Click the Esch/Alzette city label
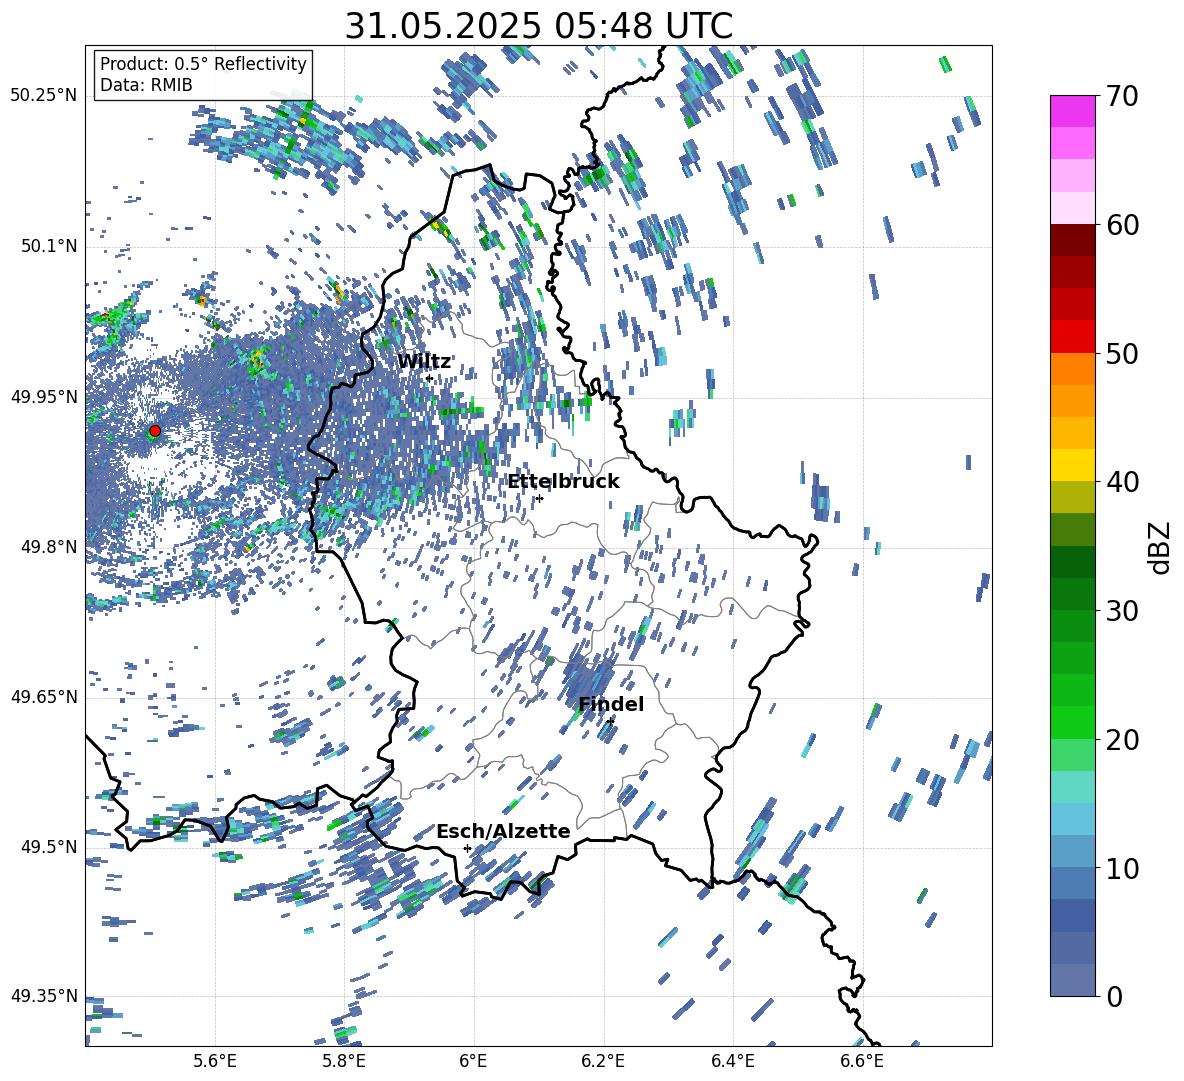The height and width of the screenshot is (1081, 1184). 503,831
